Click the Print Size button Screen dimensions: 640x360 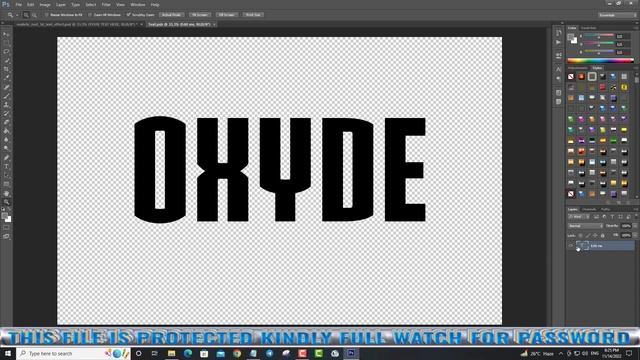pos(253,15)
